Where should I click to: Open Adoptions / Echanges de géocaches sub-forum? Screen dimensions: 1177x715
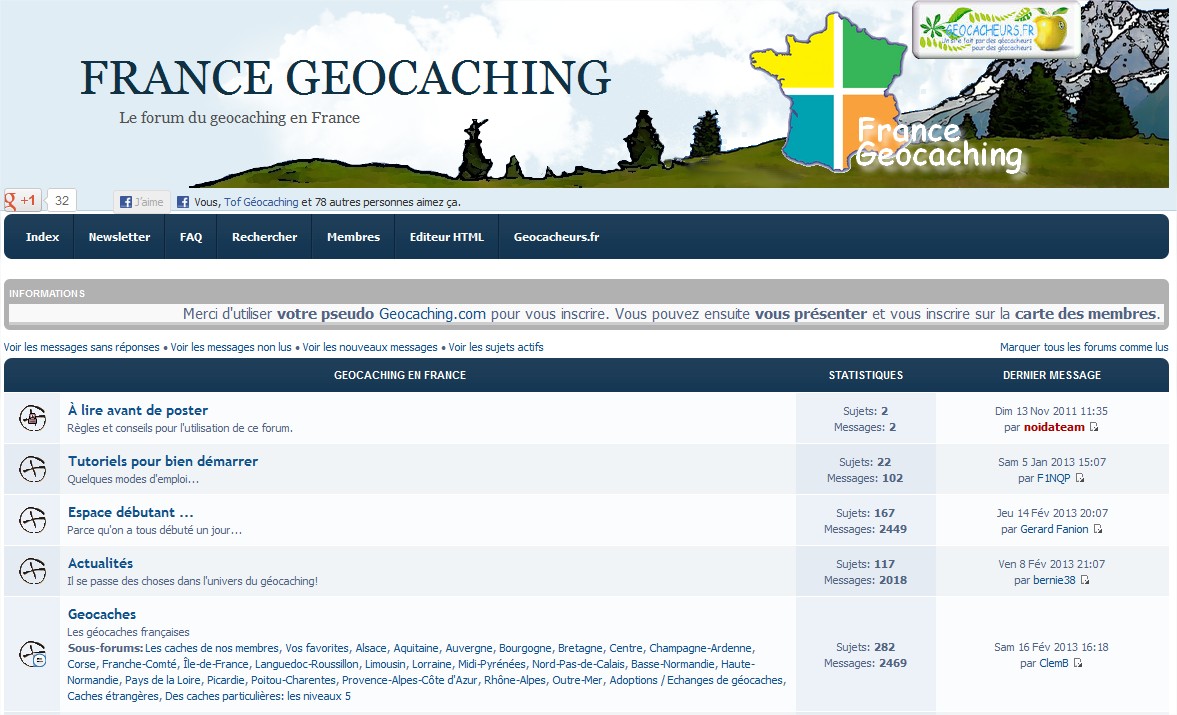click(x=696, y=680)
